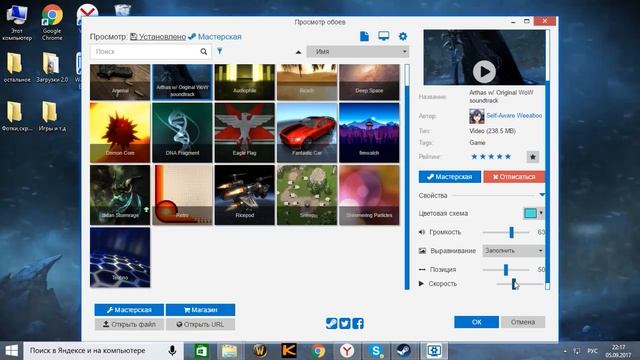The image size is (640, 360).
Task: Share via the Twitter icon
Action: coord(345,323)
